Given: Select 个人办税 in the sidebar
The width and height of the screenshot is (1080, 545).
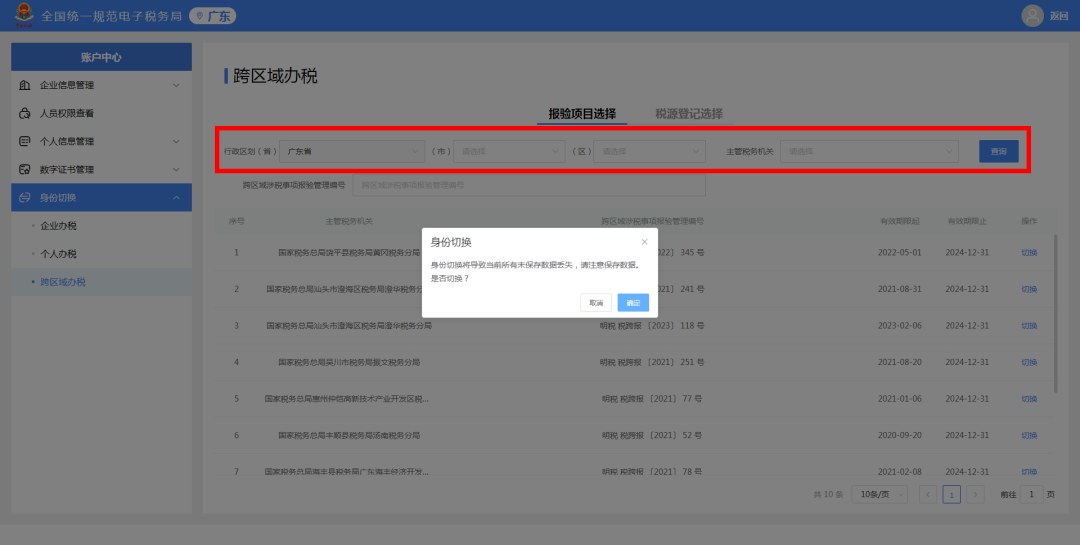Looking at the screenshot, I should point(59,254).
